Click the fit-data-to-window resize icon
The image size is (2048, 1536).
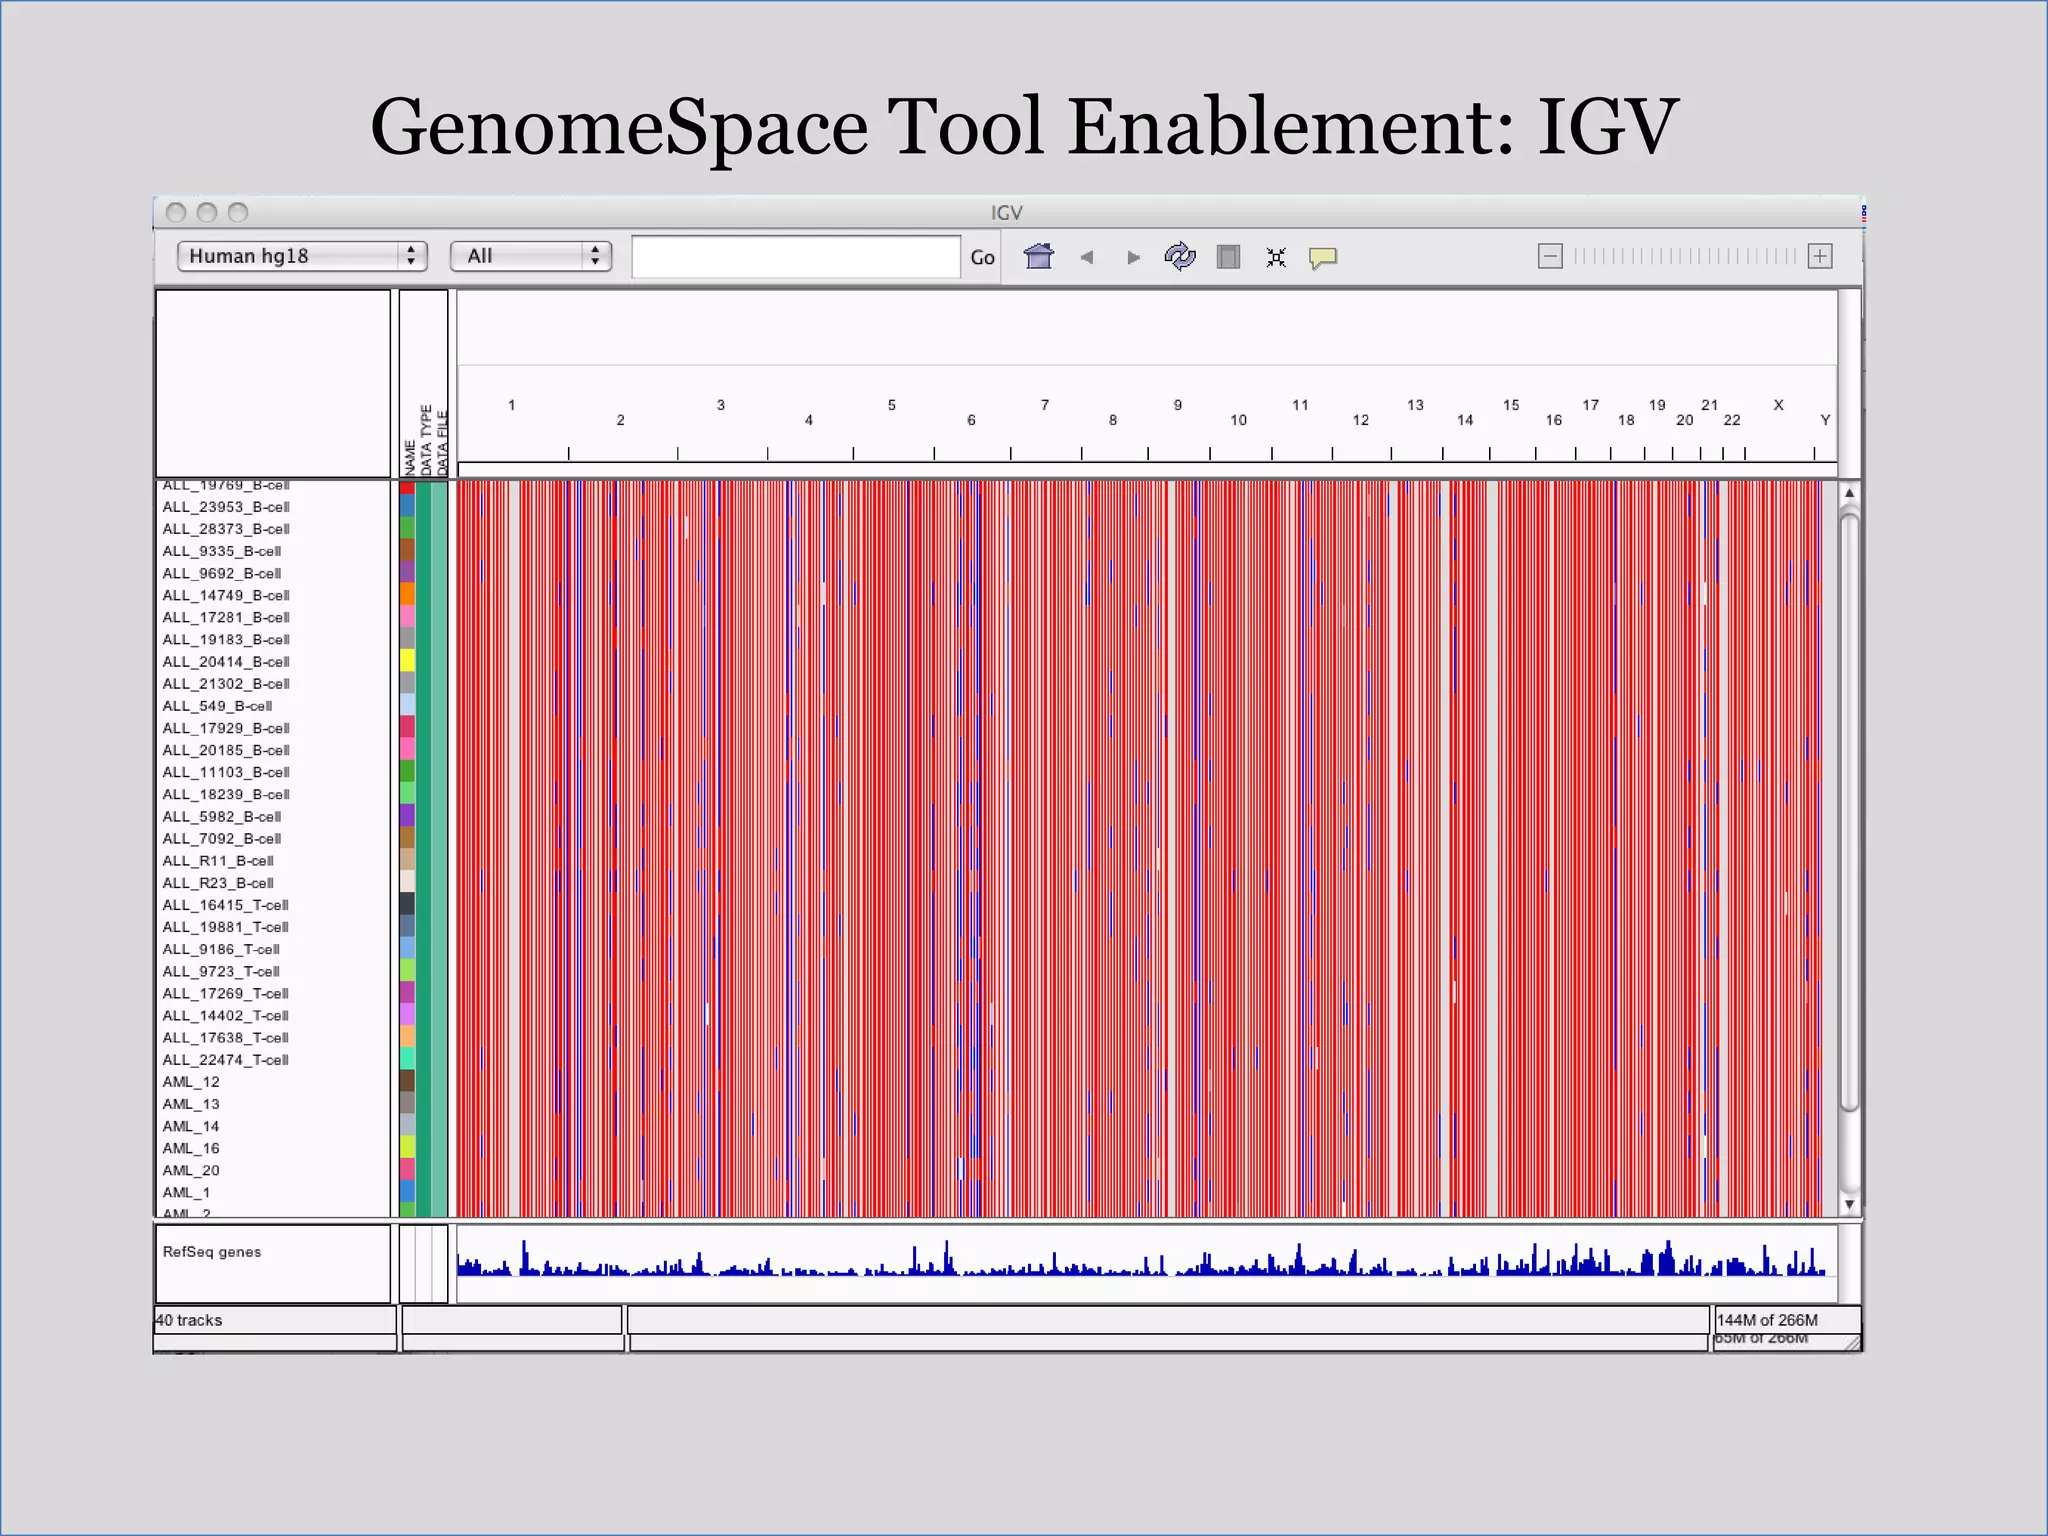point(1276,258)
